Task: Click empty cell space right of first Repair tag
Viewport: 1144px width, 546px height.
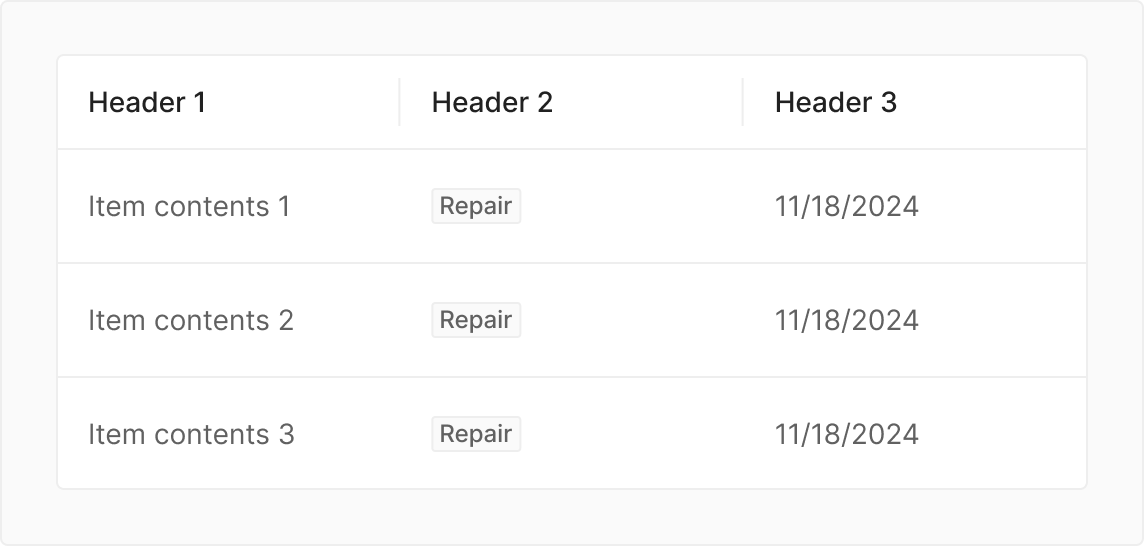Action: tap(630, 207)
